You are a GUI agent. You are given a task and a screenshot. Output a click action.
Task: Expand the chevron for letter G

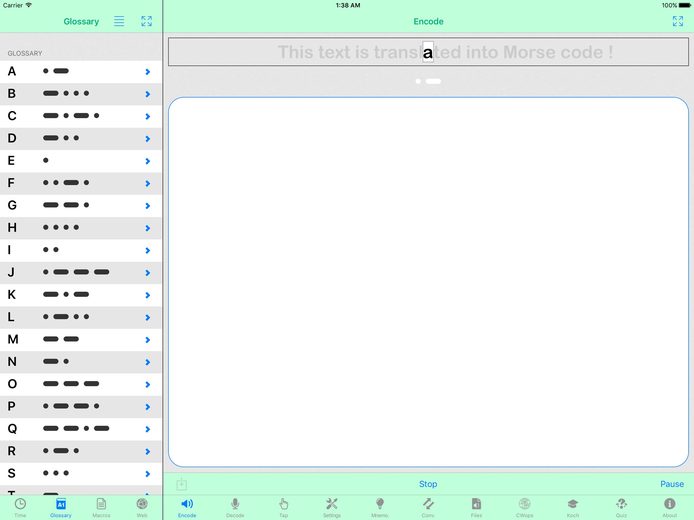148,206
